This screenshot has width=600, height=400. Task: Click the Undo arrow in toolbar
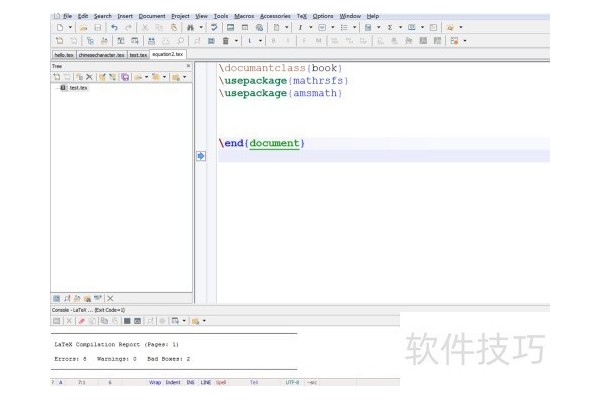tap(115, 28)
